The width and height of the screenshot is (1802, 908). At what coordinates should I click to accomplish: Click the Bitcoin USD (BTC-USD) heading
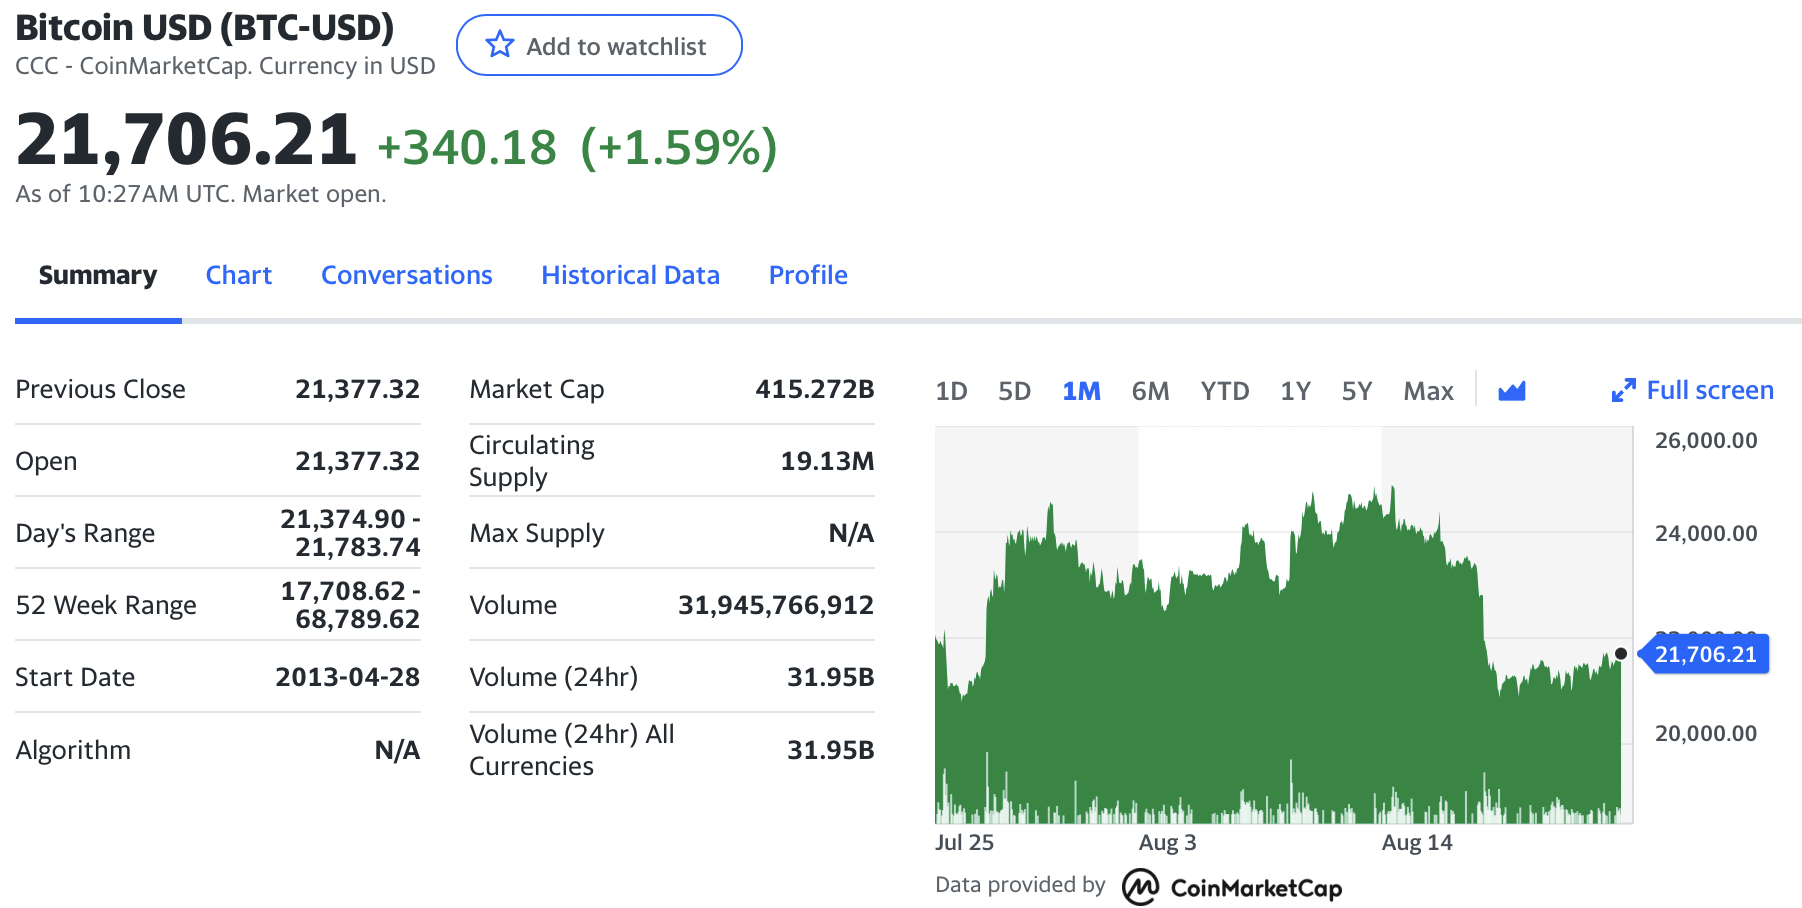(205, 27)
